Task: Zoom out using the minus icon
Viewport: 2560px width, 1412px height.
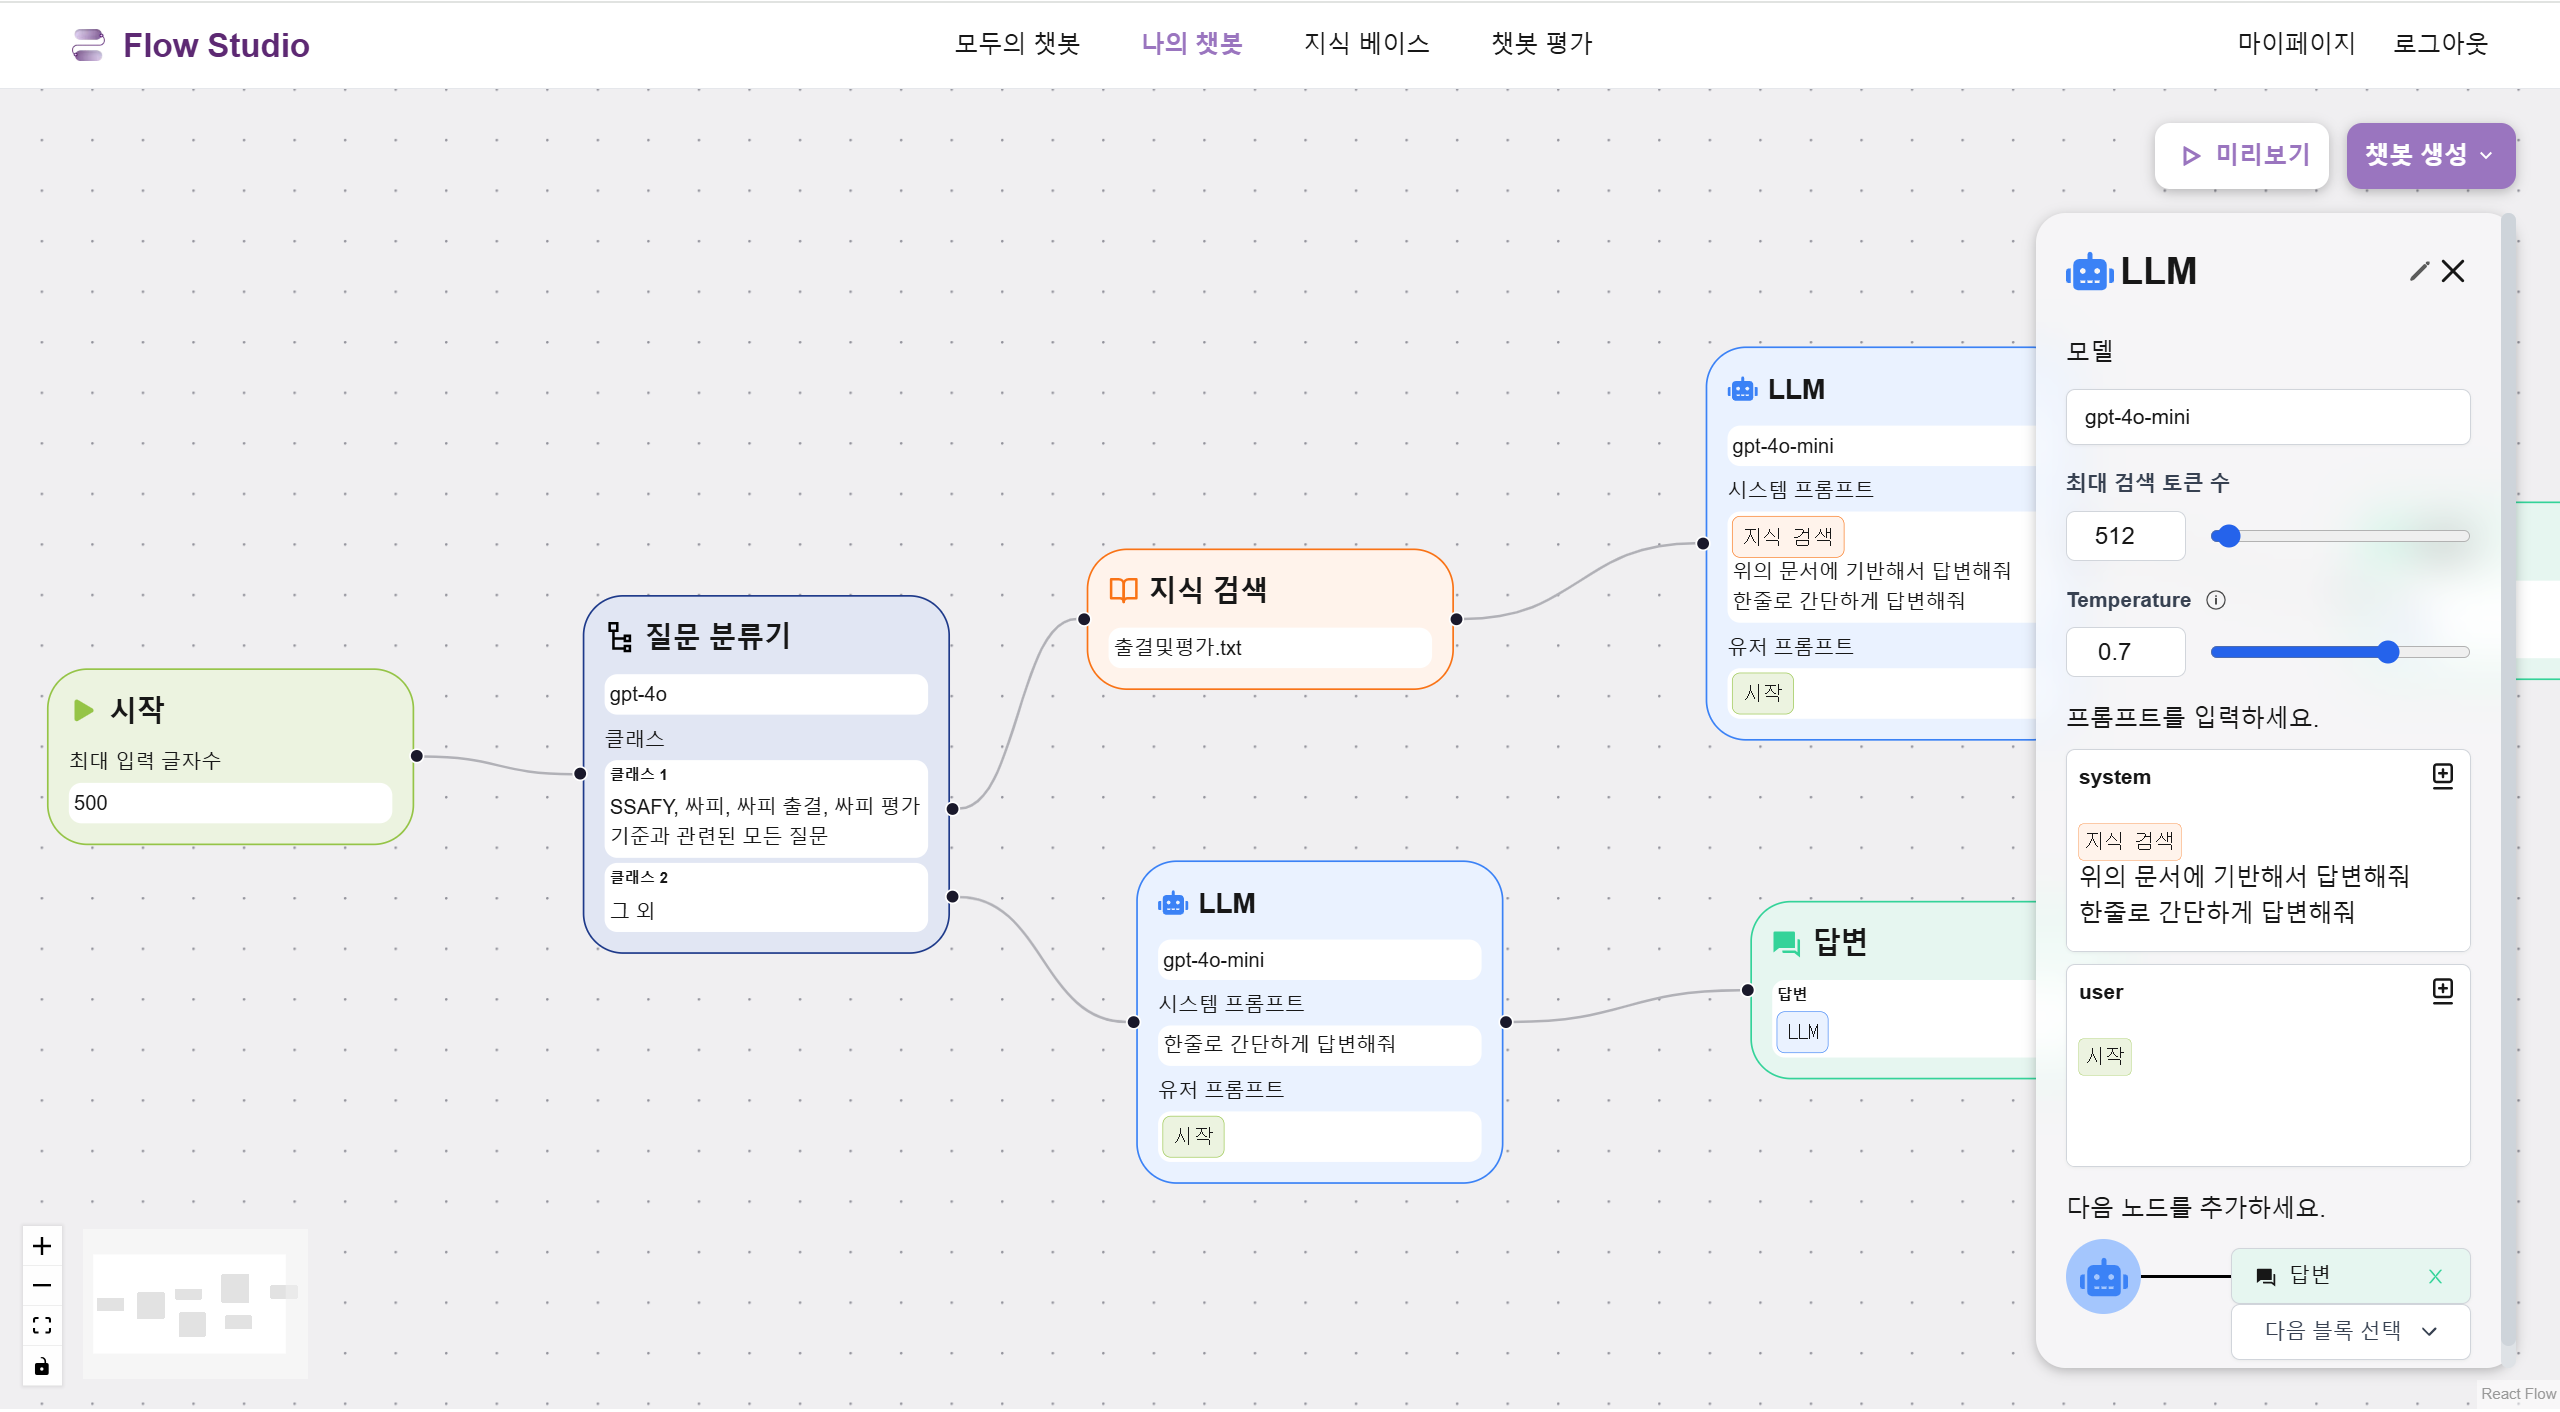Action: (41, 1285)
